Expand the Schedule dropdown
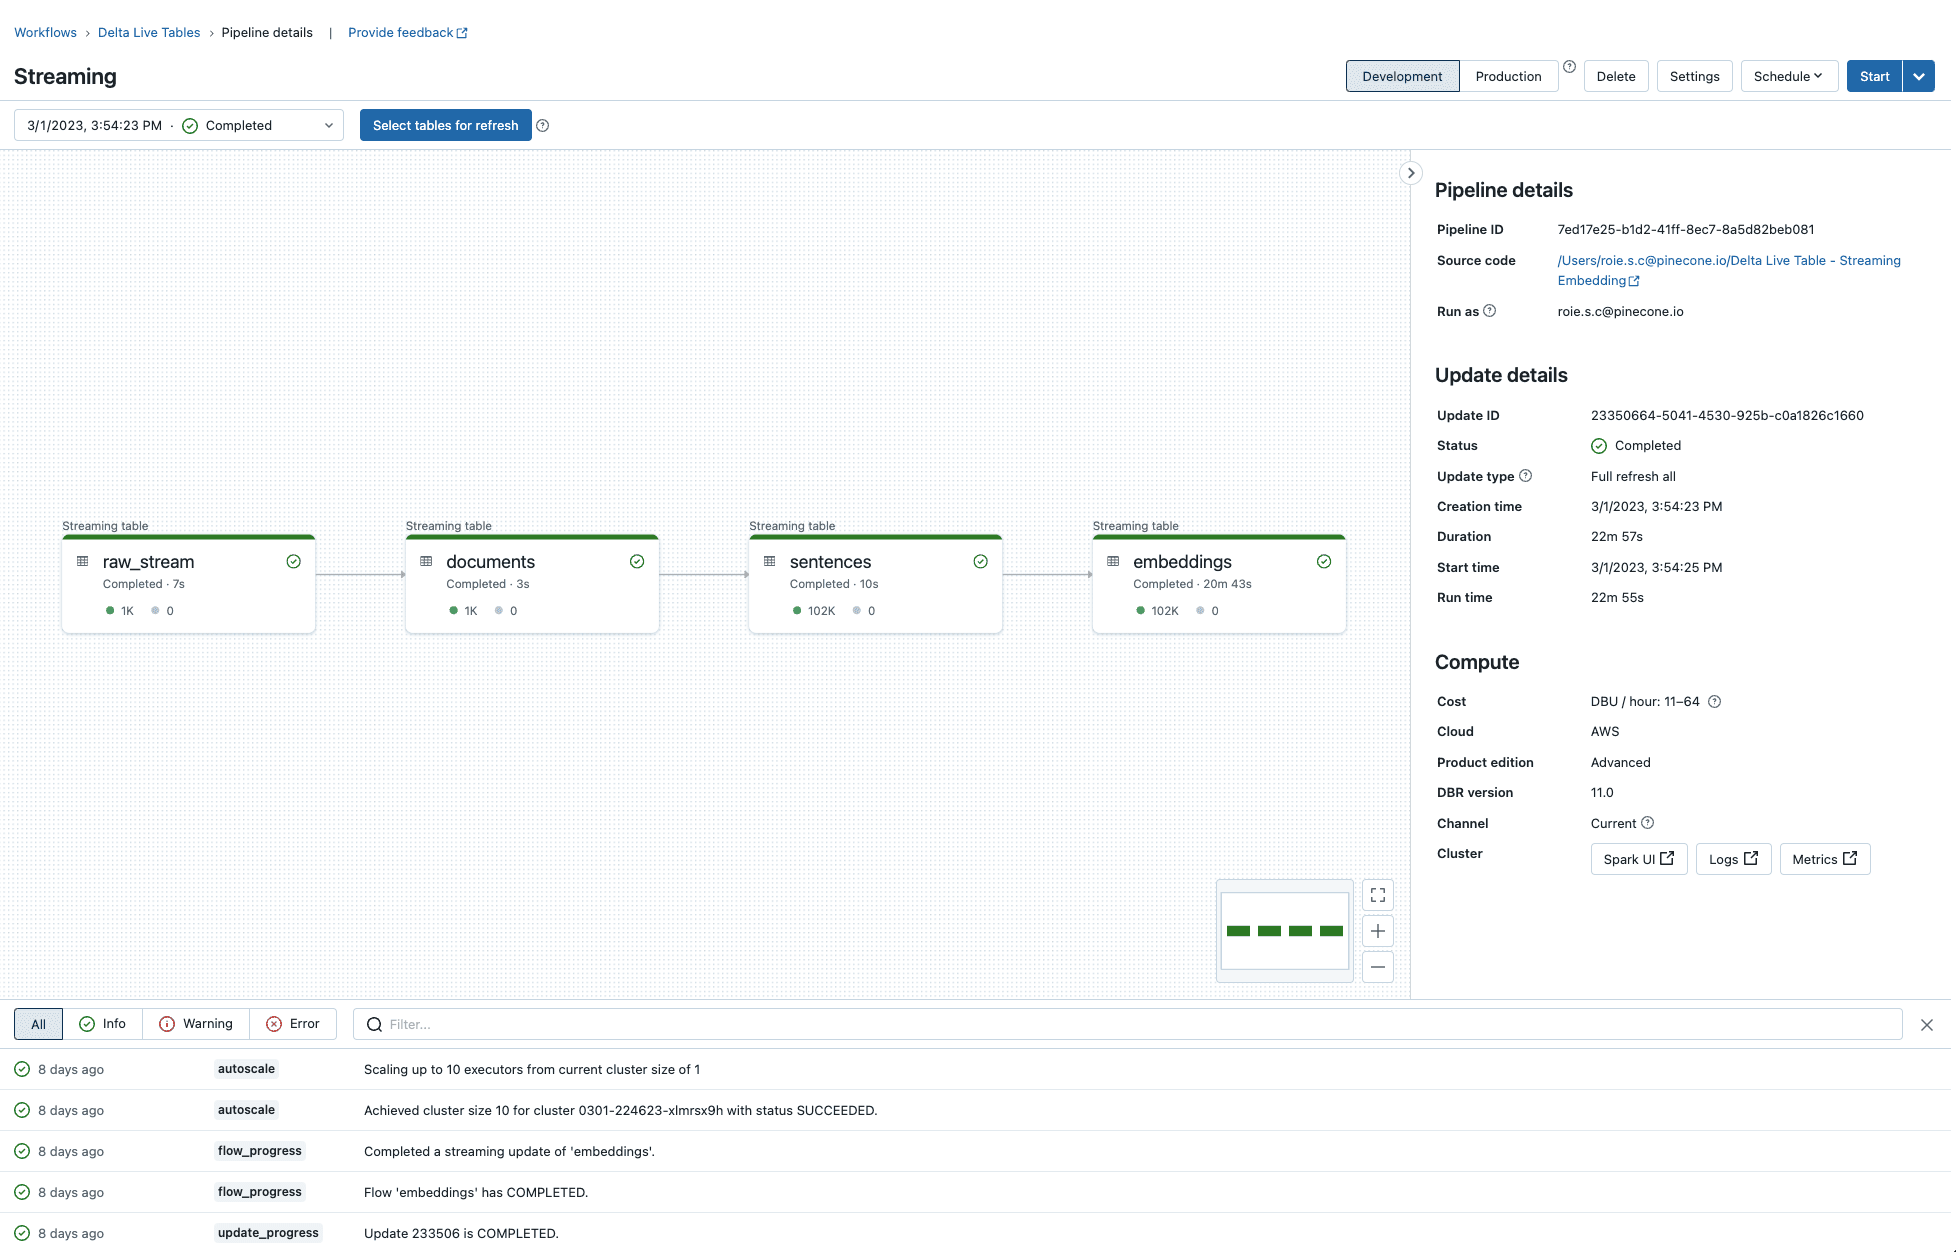The width and height of the screenshot is (1956, 1252). click(1788, 75)
